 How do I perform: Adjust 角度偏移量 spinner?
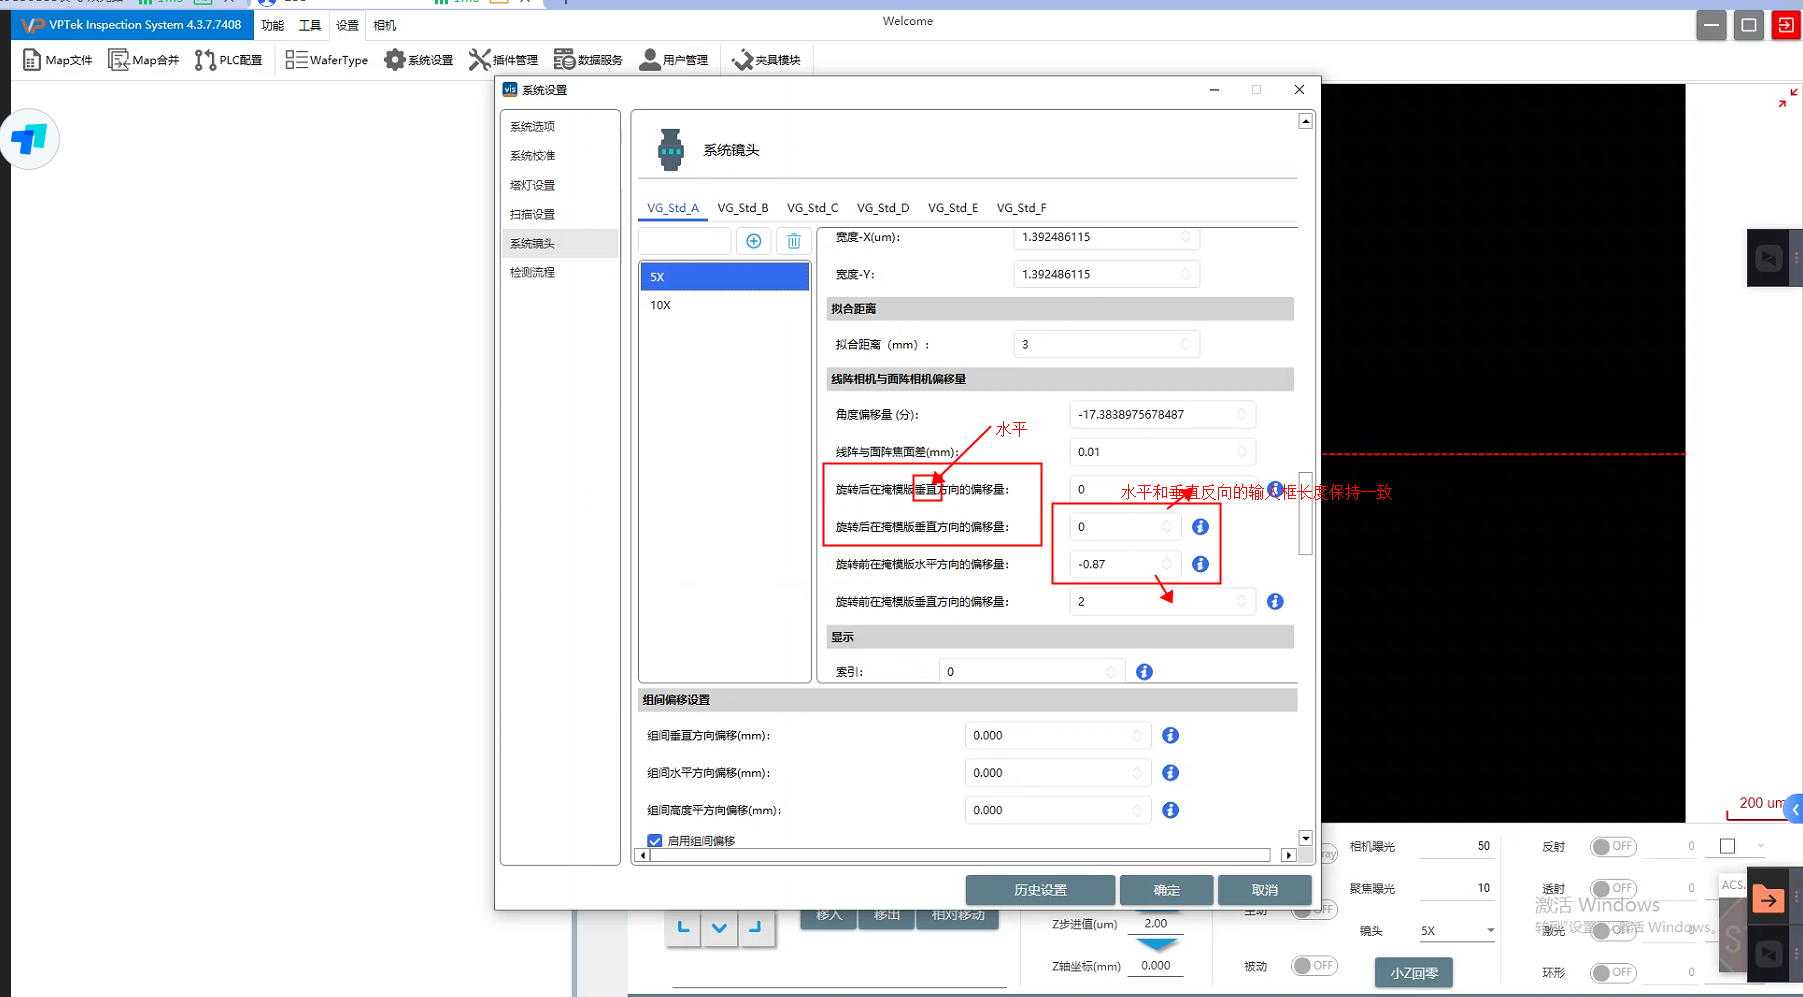pyautogui.click(x=1242, y=414)
